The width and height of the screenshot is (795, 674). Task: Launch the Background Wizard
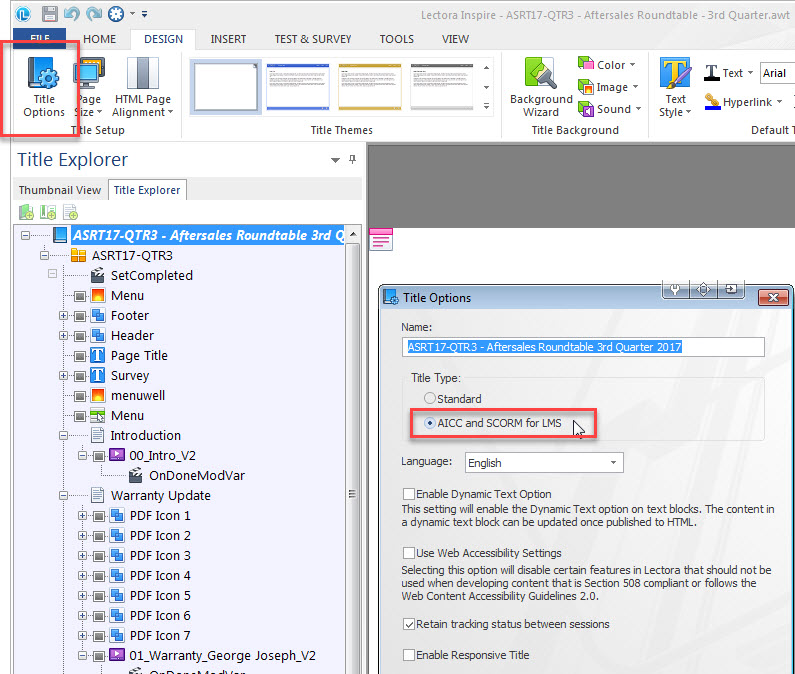tap(541, 87)
